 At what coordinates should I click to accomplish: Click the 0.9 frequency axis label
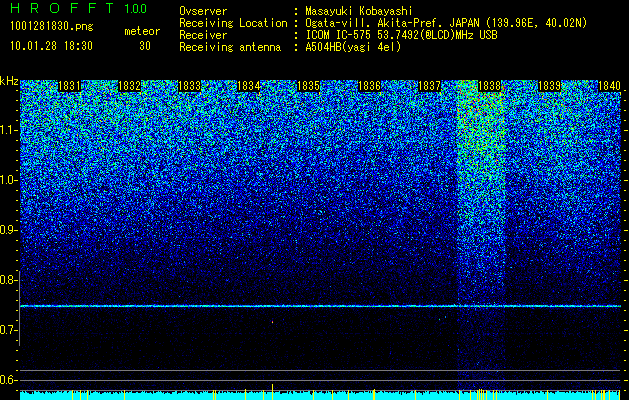(8, 230)
